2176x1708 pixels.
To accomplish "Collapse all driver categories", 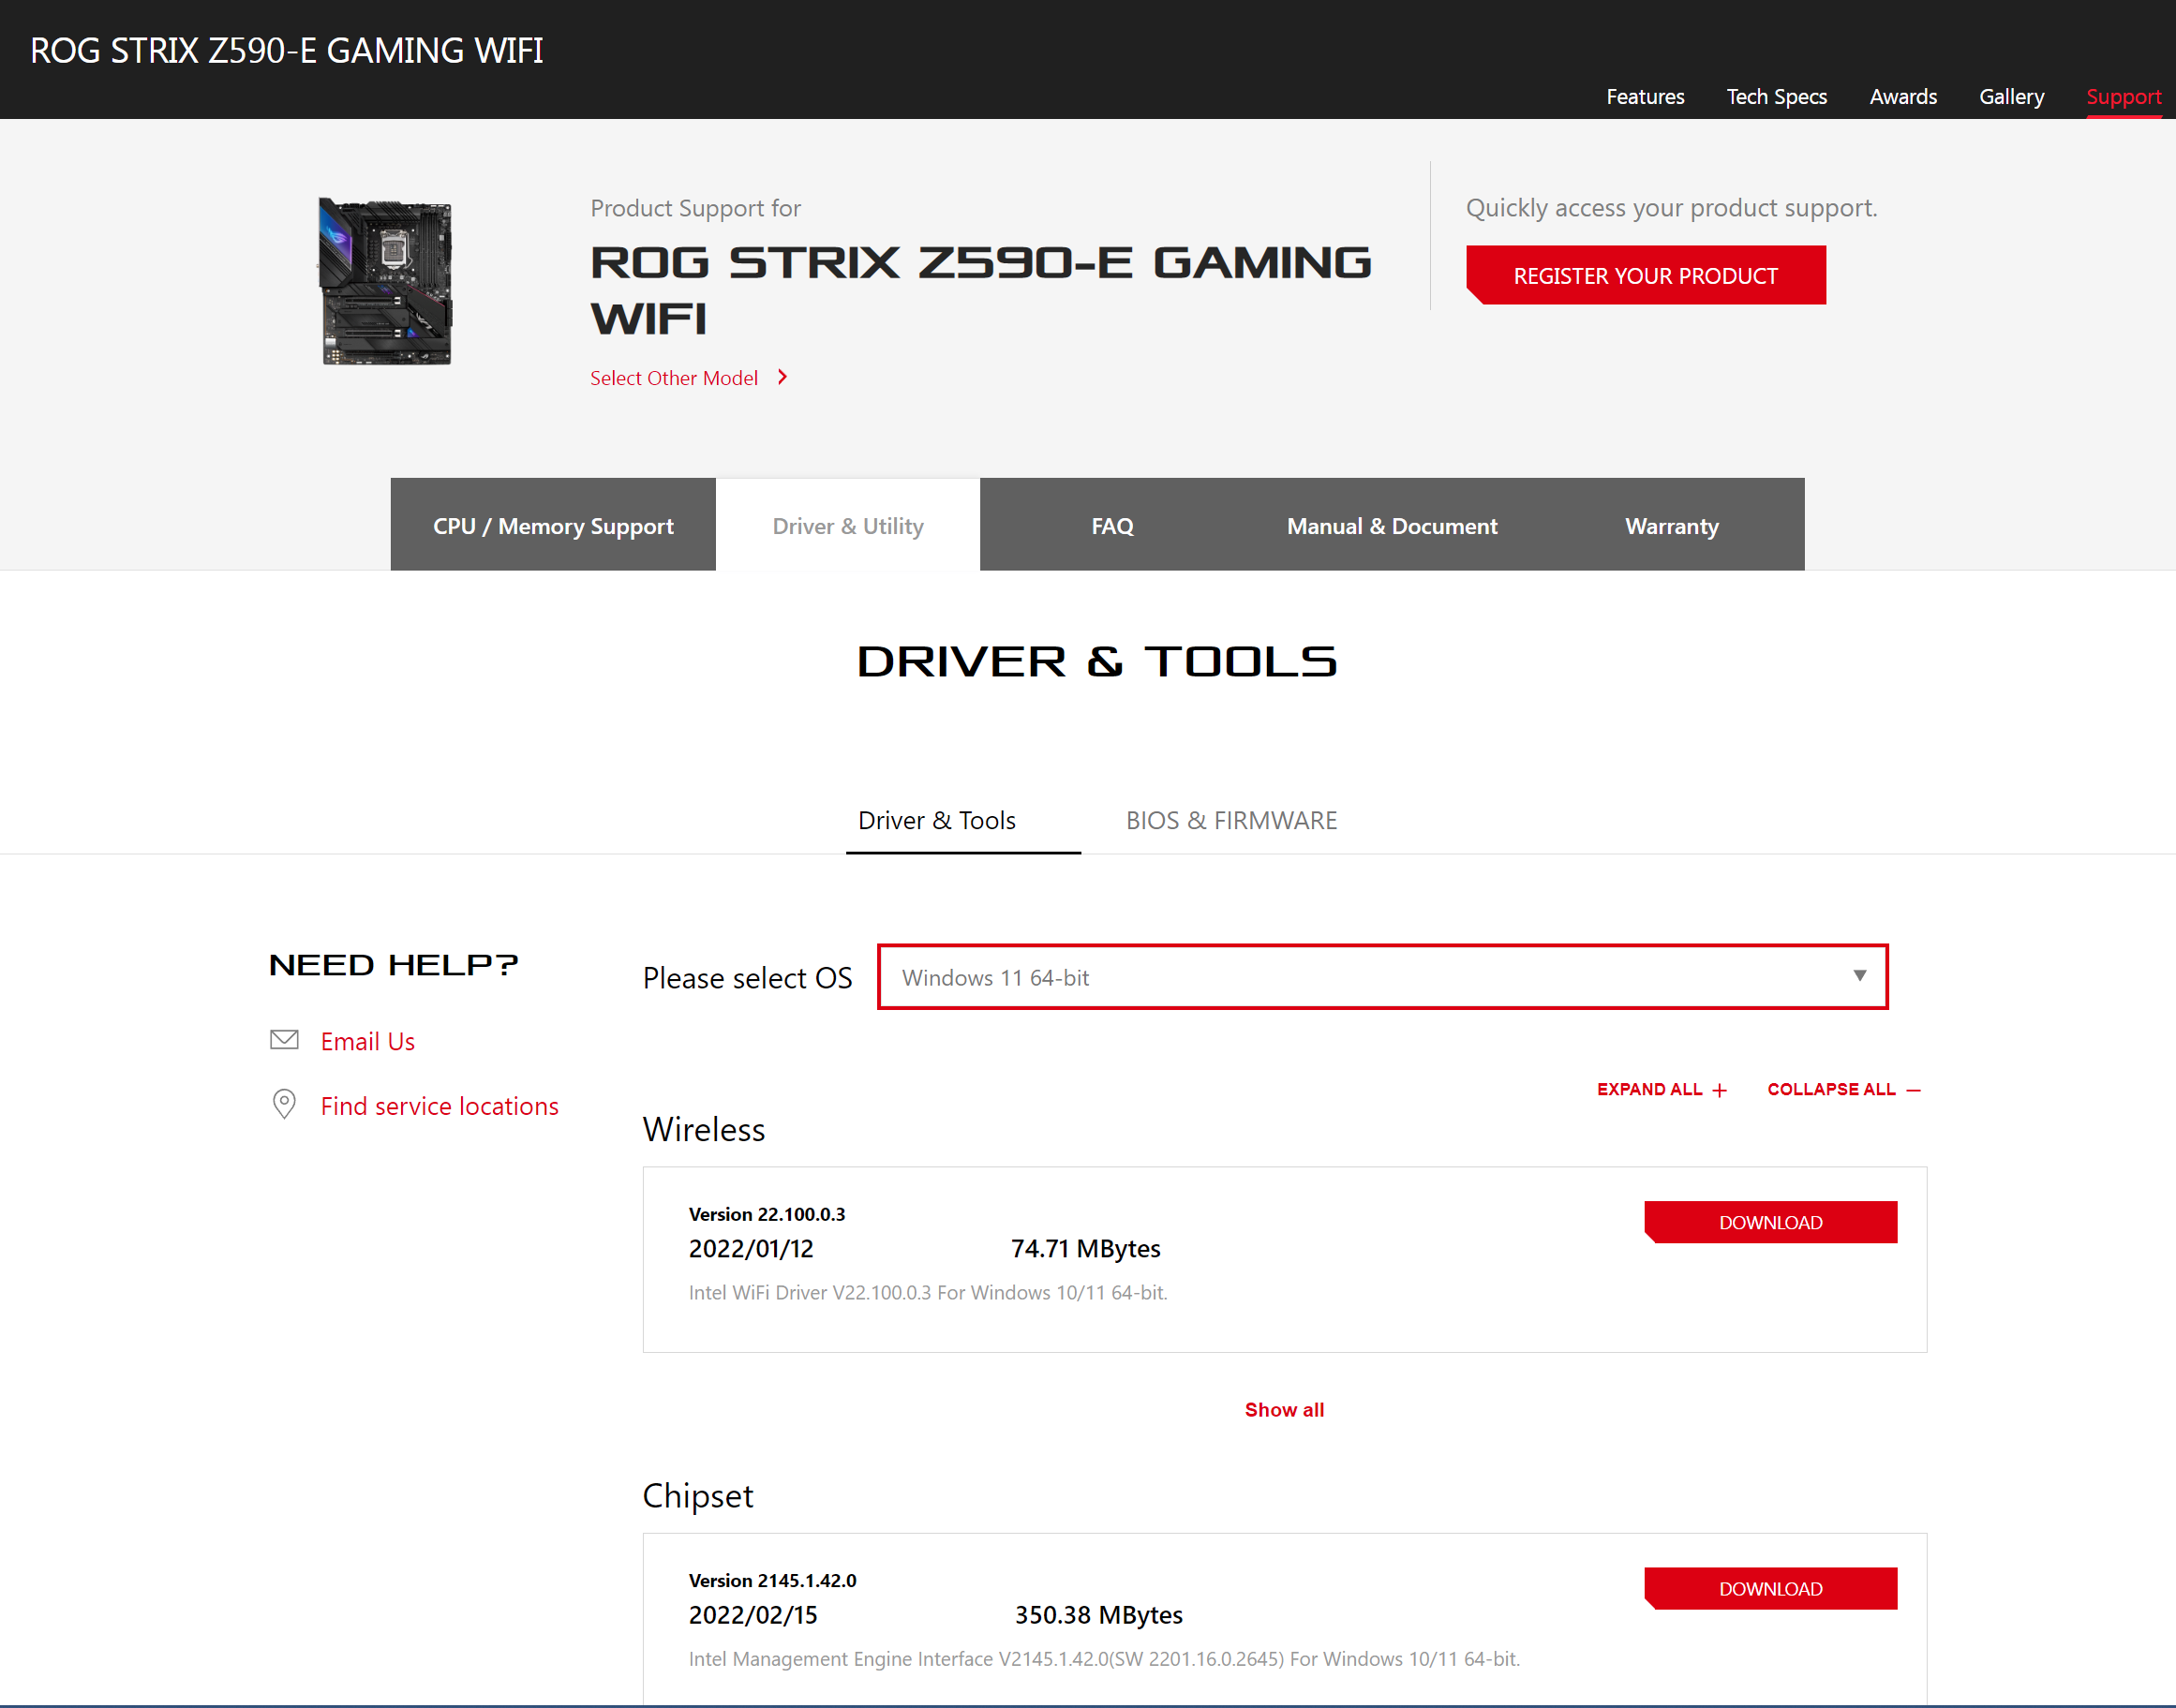I will 1843,1090.
